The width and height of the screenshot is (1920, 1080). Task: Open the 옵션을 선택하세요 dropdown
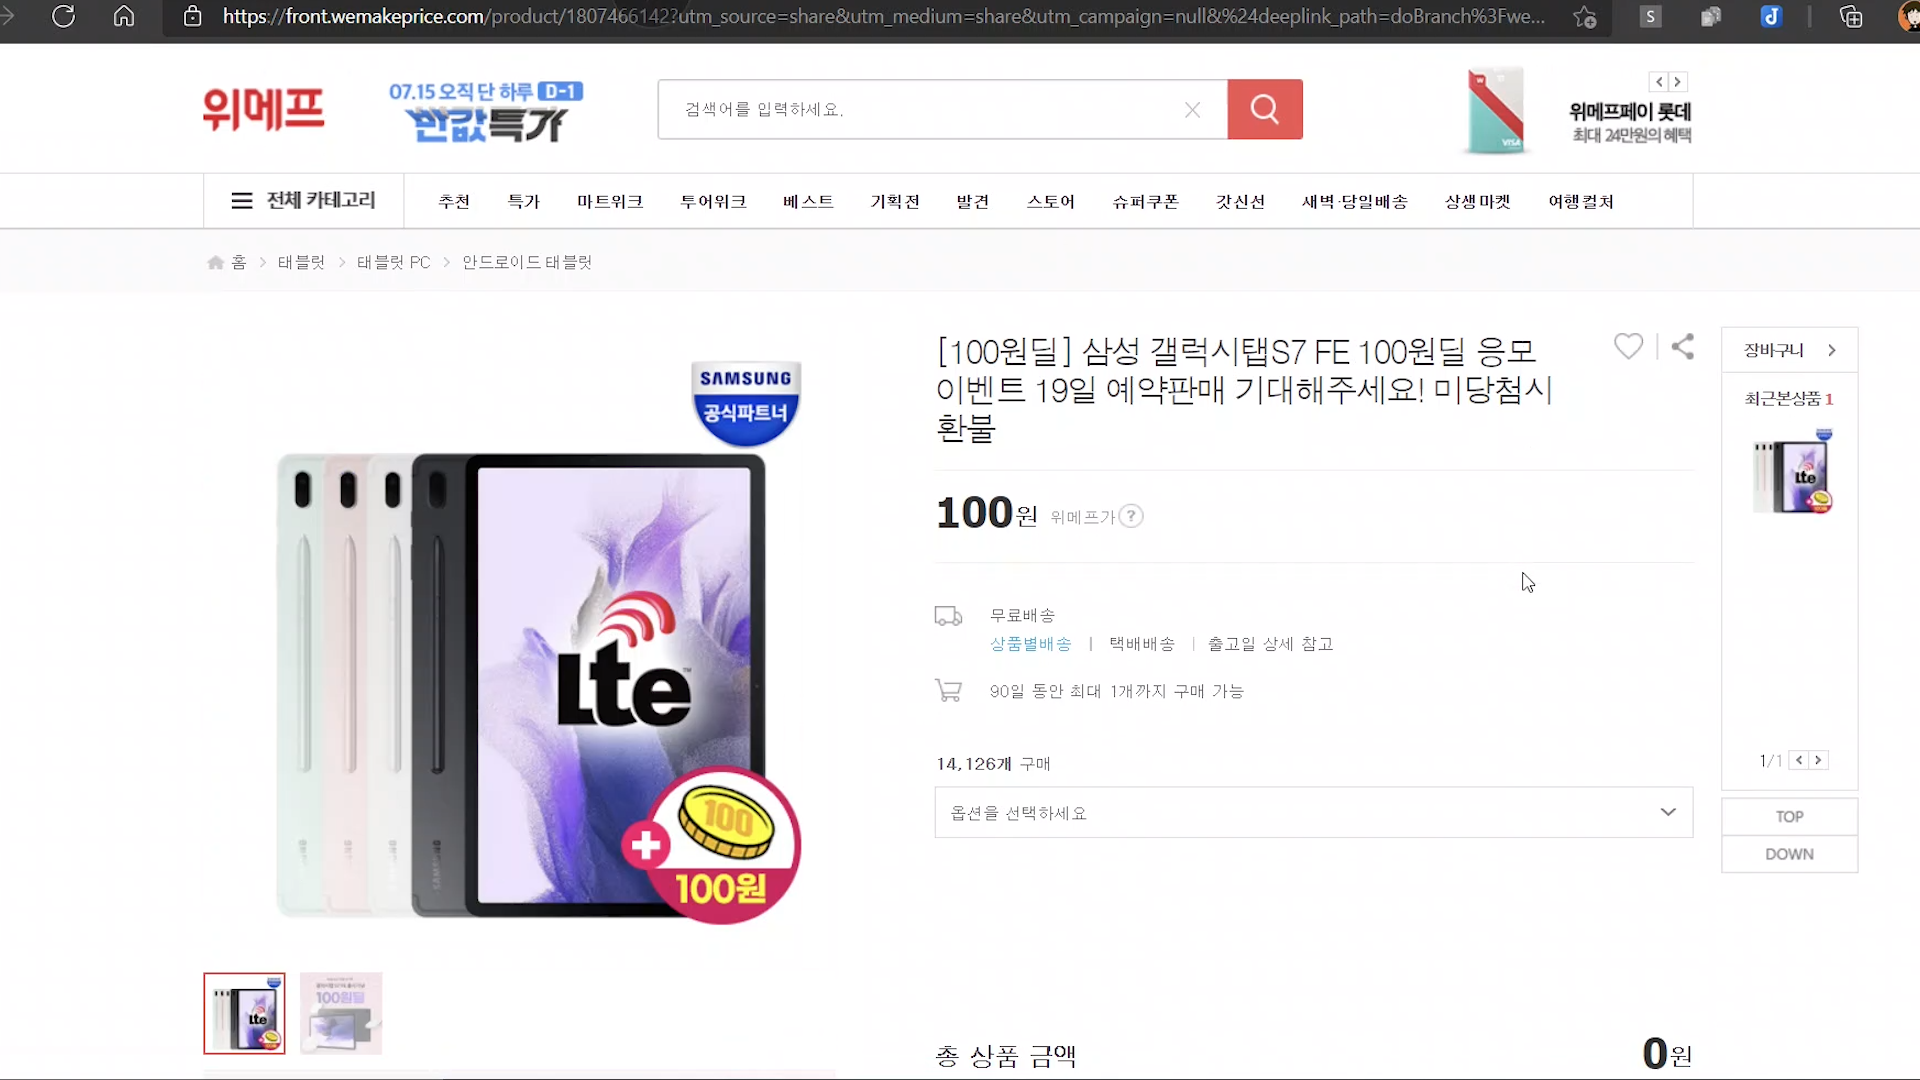1313,812
